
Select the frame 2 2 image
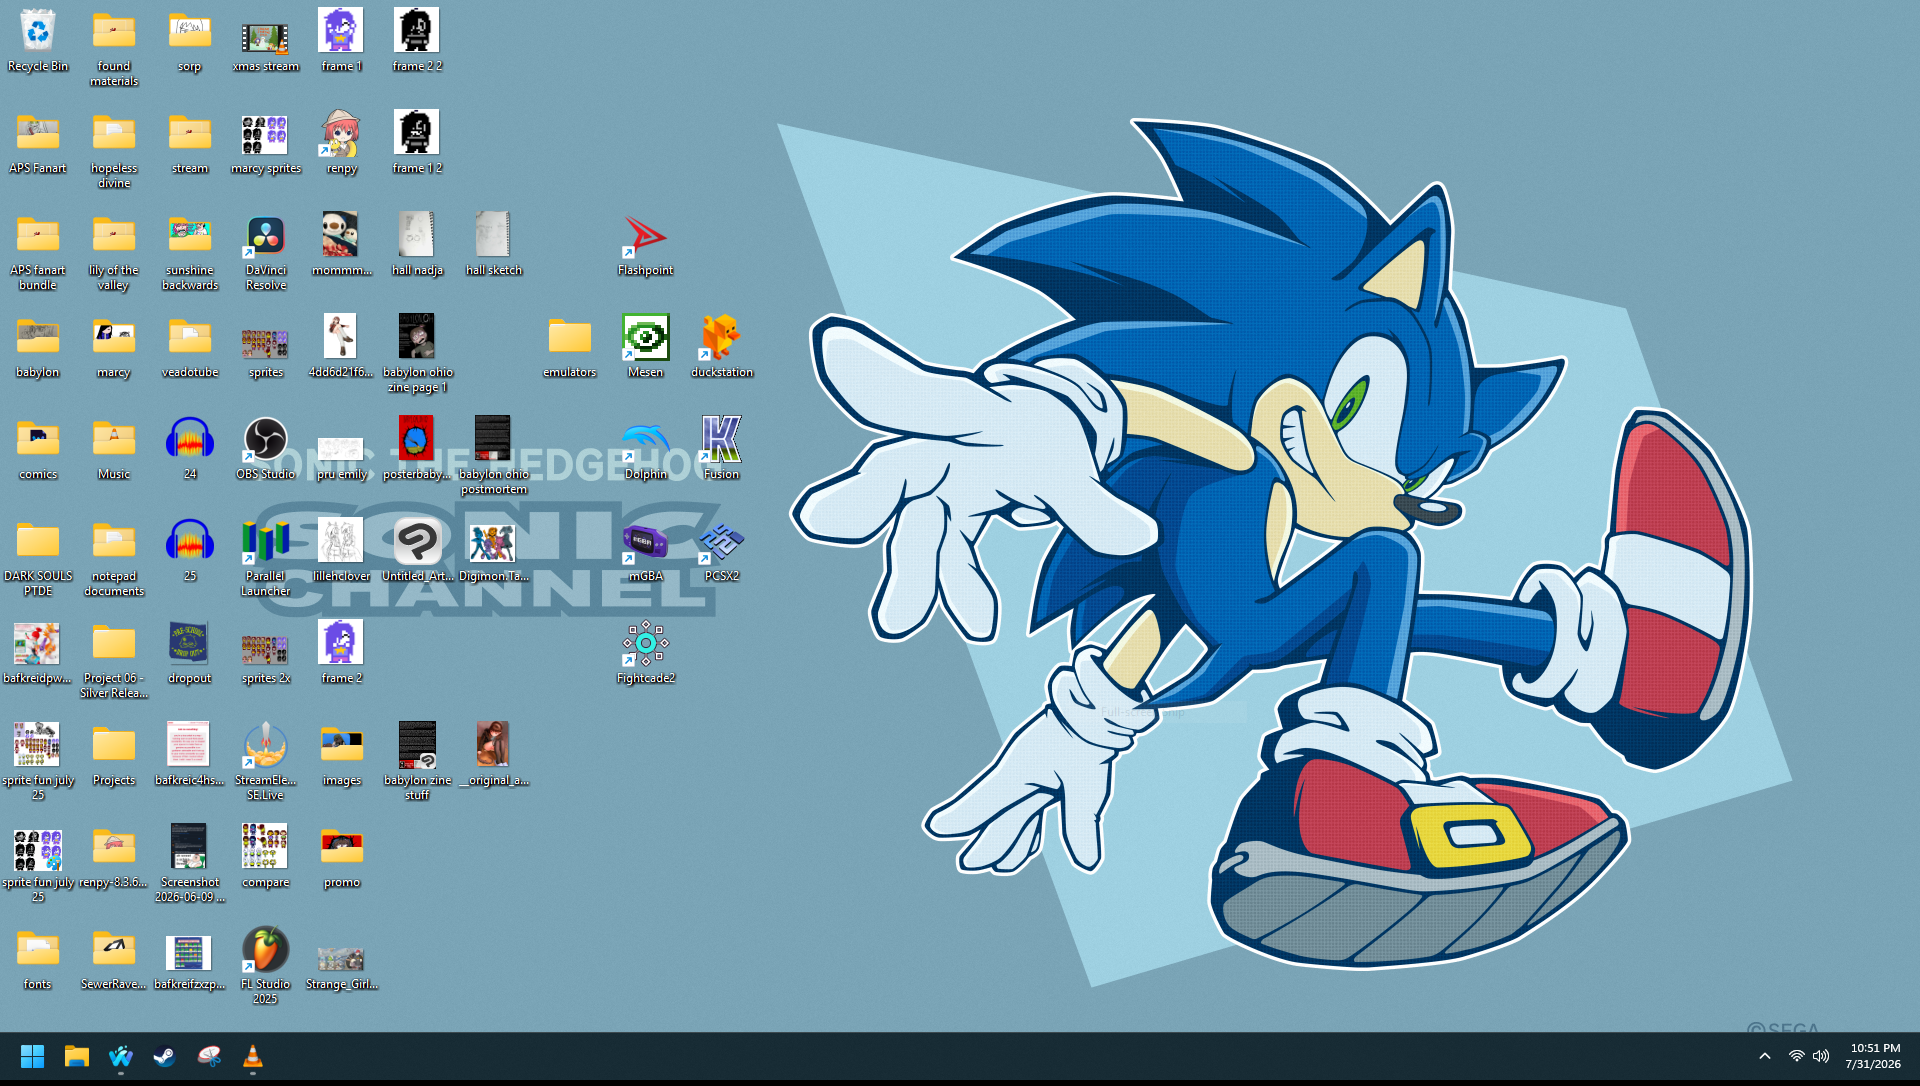417,40
